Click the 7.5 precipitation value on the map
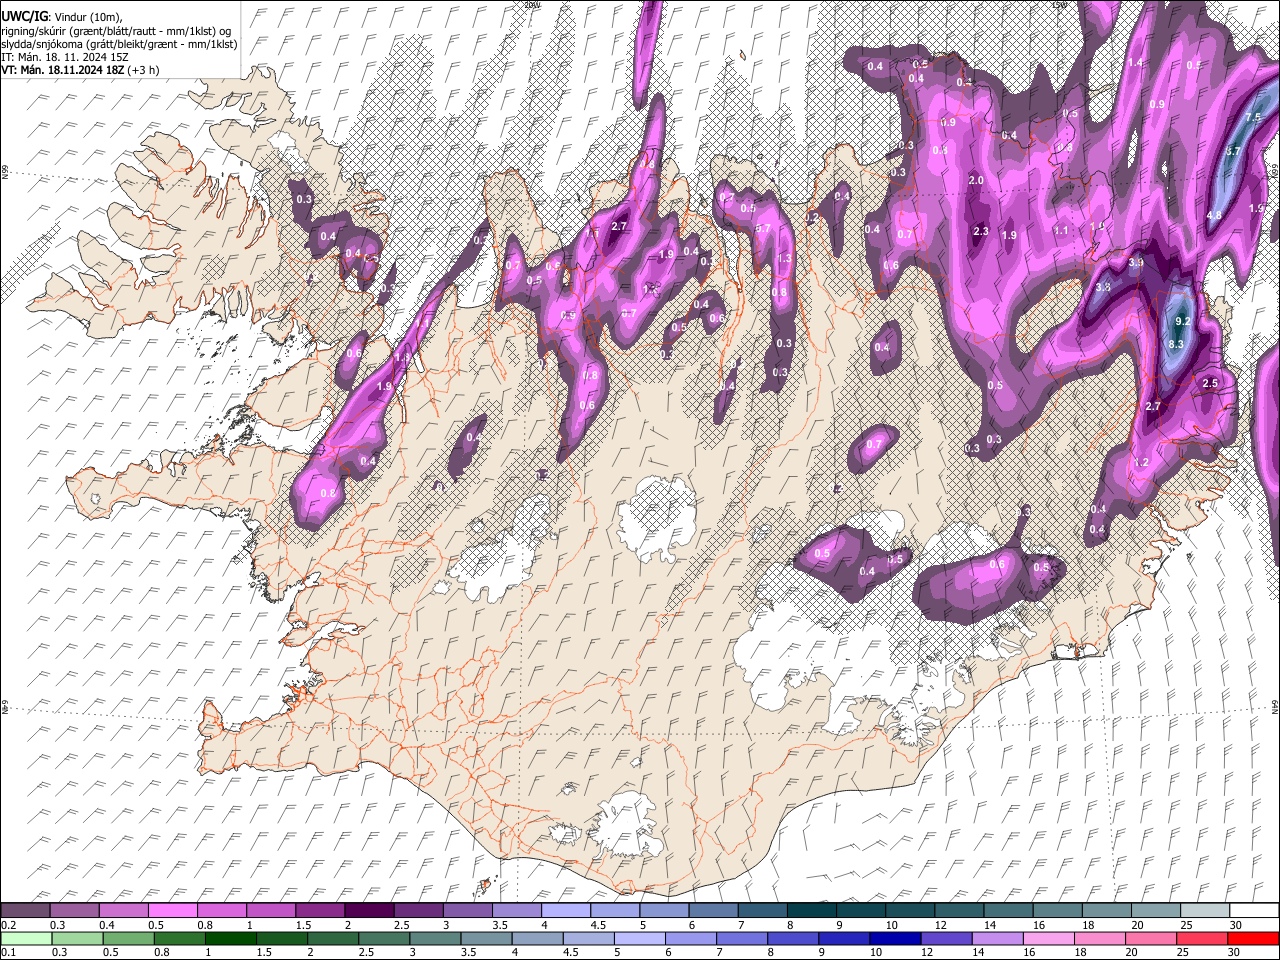The height and width of the screenshot is (960, 1280). 1253,117
